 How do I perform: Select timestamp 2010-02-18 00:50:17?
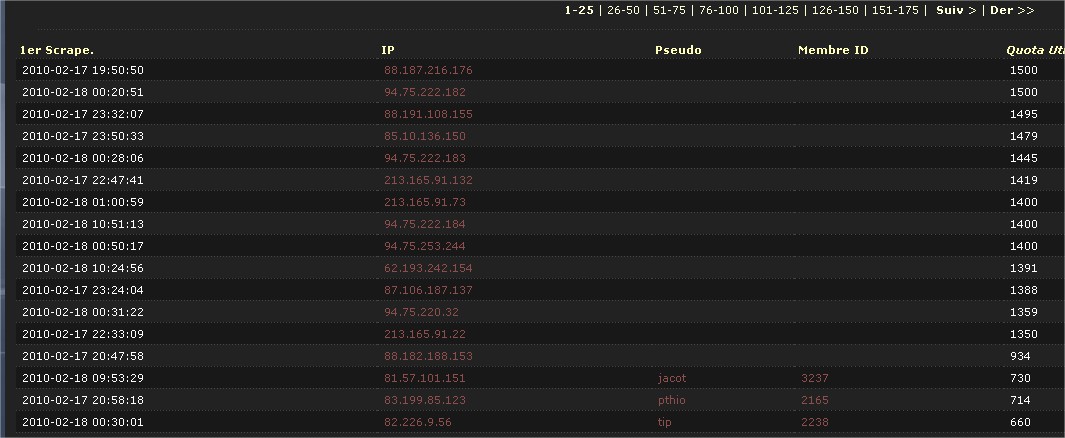click(83, 246)
